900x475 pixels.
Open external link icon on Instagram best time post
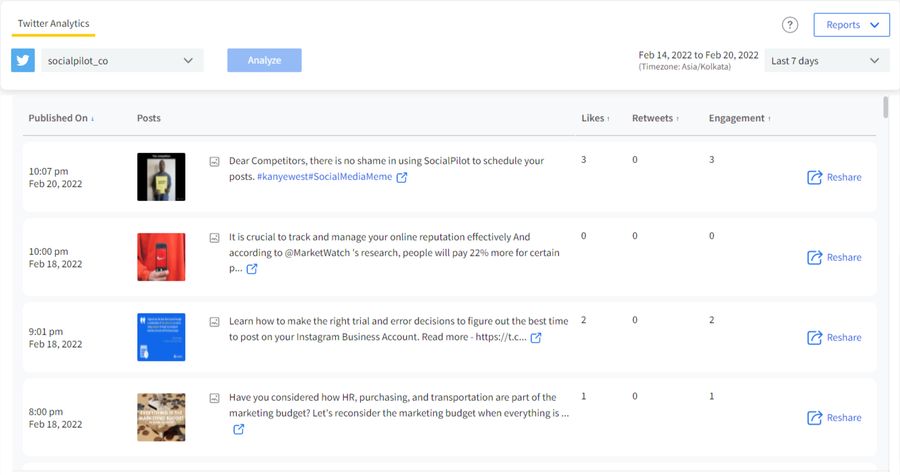(x=536, y=338)
